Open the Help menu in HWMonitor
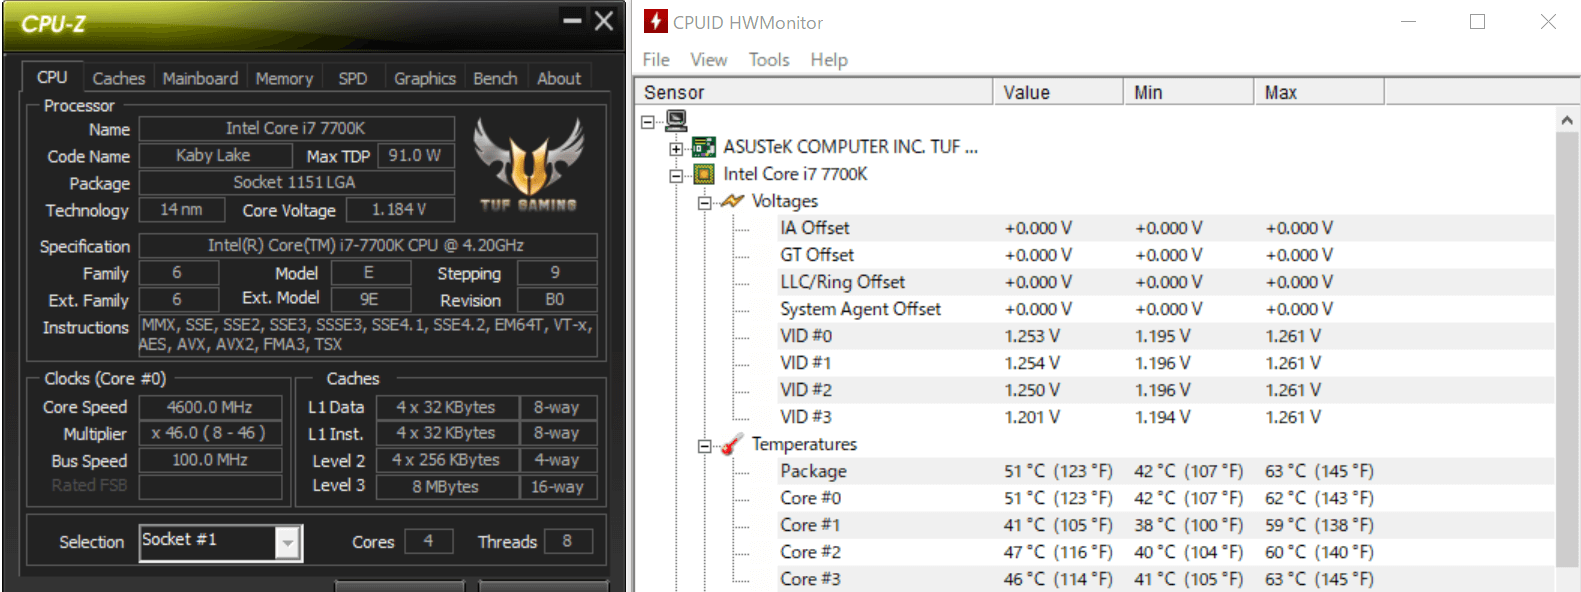This screenshot has height=592, width=1581. (x=829, y=60)
